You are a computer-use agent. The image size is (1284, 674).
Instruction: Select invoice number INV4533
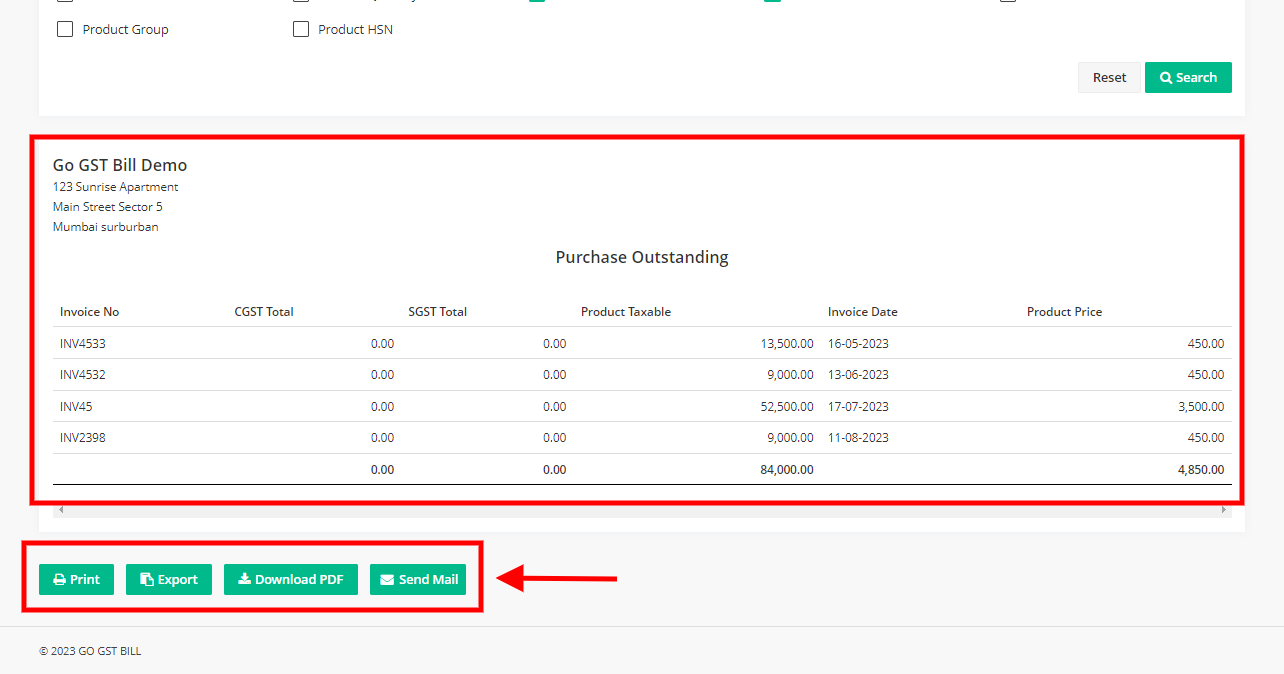point(83,343)
